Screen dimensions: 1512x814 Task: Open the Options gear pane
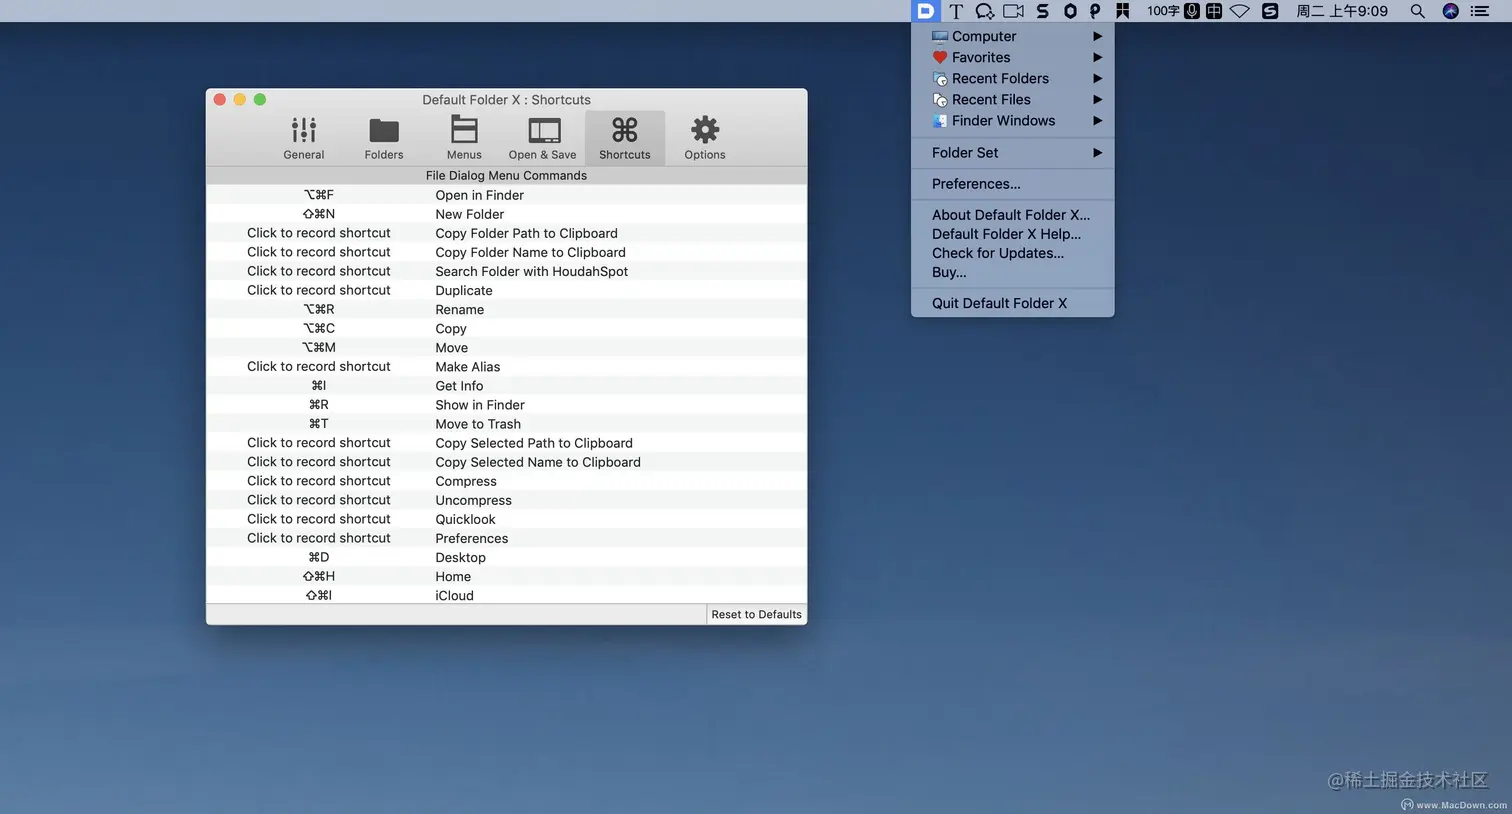click(705, 138)
